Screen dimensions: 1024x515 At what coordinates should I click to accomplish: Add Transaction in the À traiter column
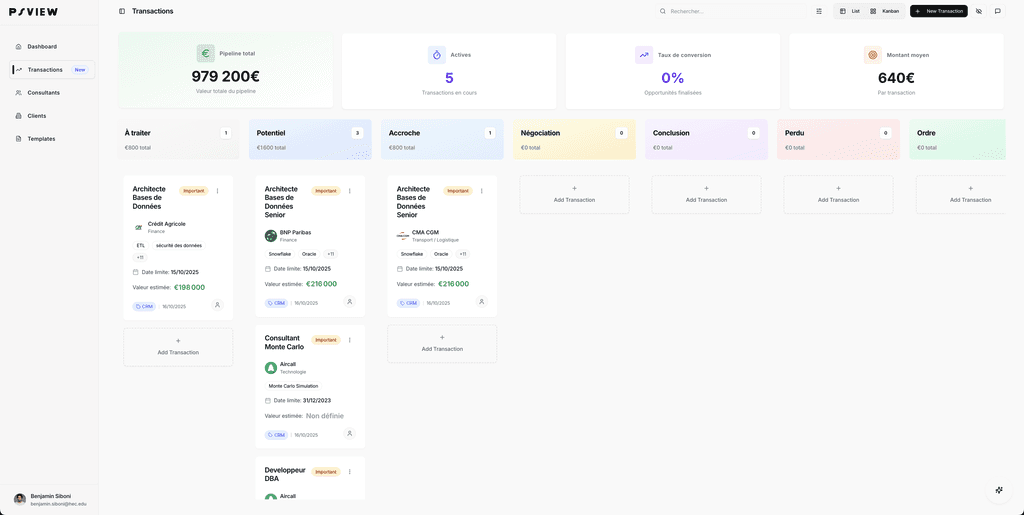coord(178,347)
